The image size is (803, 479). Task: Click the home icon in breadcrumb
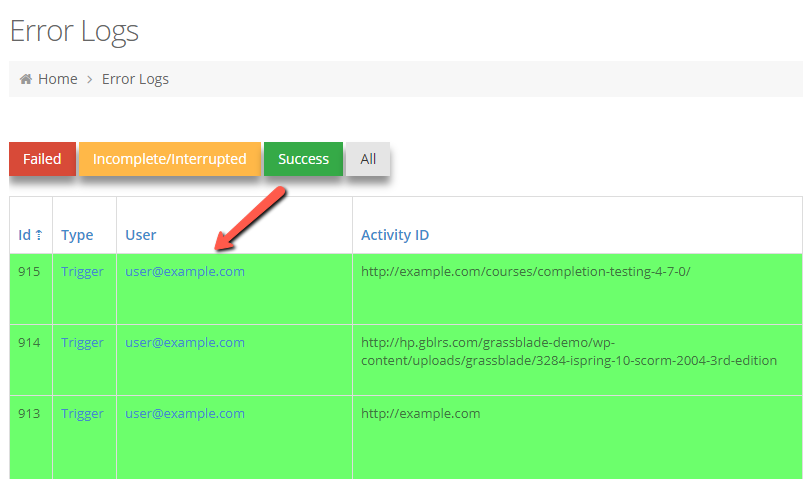point(26,79)
